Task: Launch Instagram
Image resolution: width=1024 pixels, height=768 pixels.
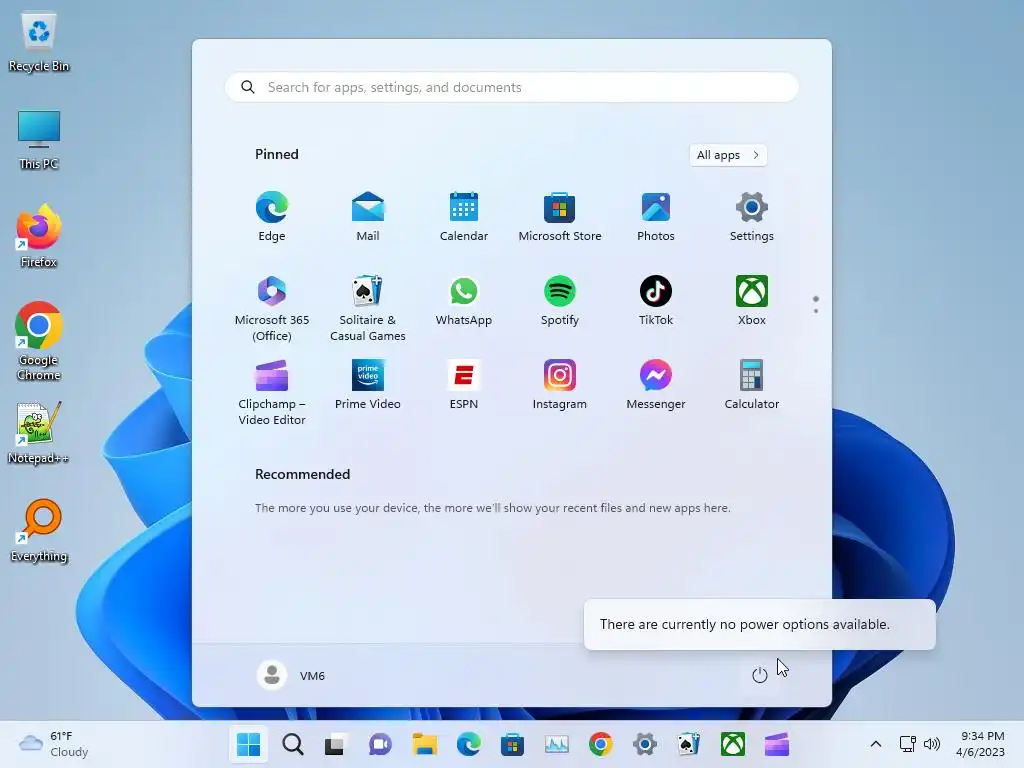Action: 560,385
